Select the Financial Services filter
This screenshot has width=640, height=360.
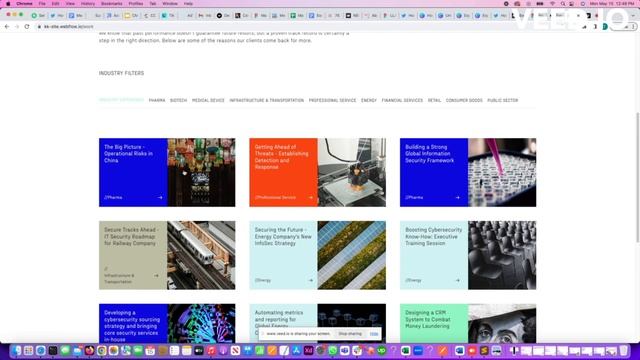[x=402, y=100]
